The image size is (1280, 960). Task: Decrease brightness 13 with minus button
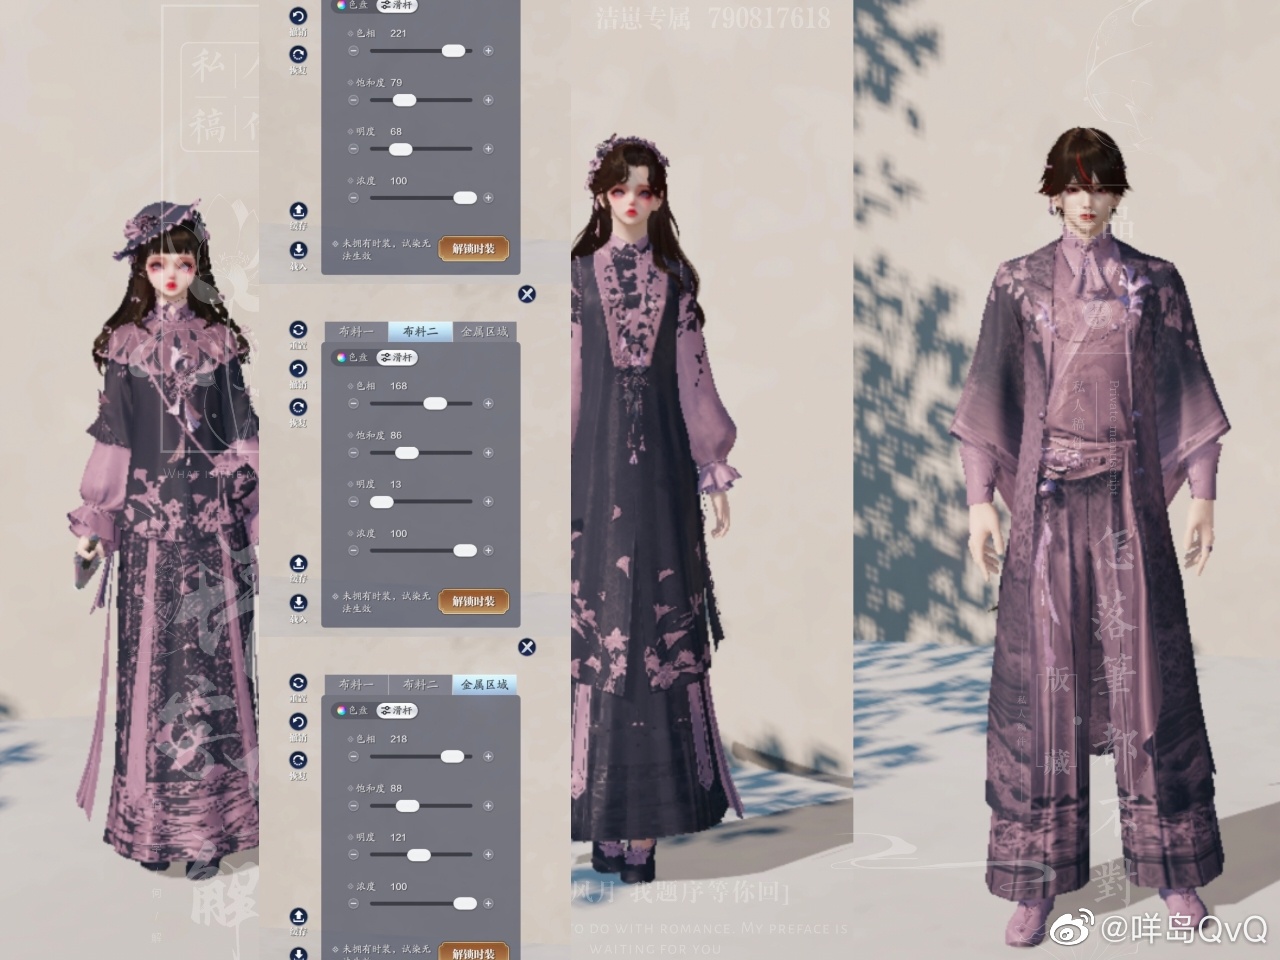pyautogui.click(x=353, y=502)
